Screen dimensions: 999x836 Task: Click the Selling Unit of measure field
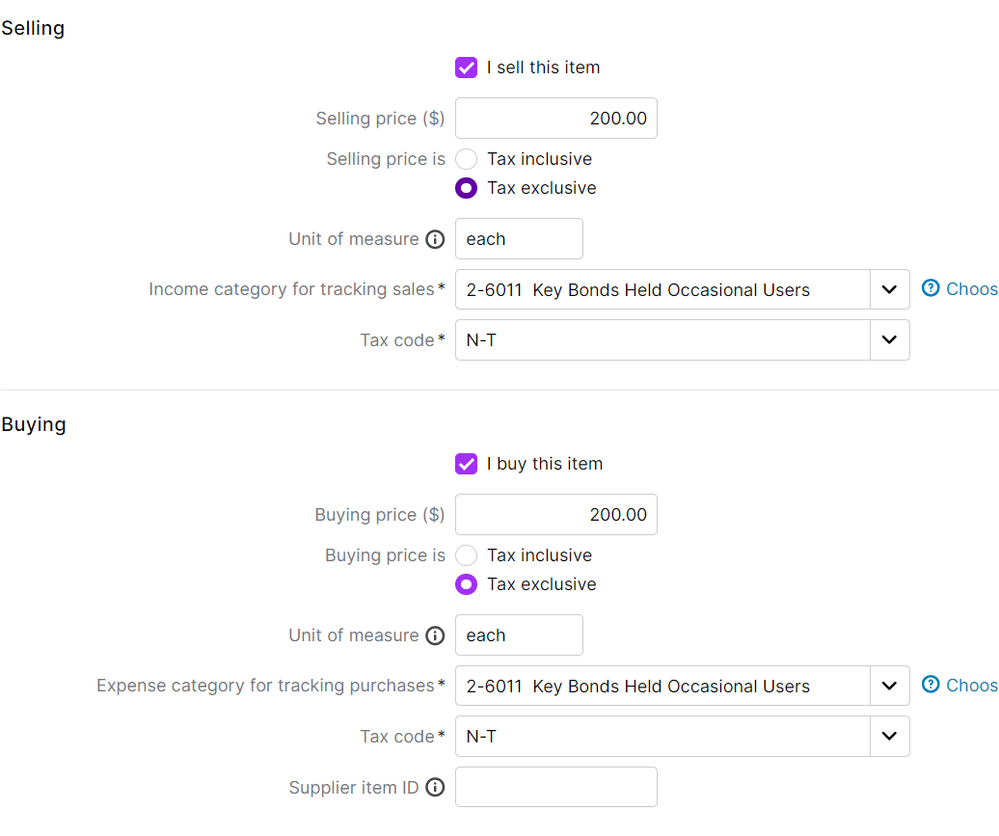point(518,239)
